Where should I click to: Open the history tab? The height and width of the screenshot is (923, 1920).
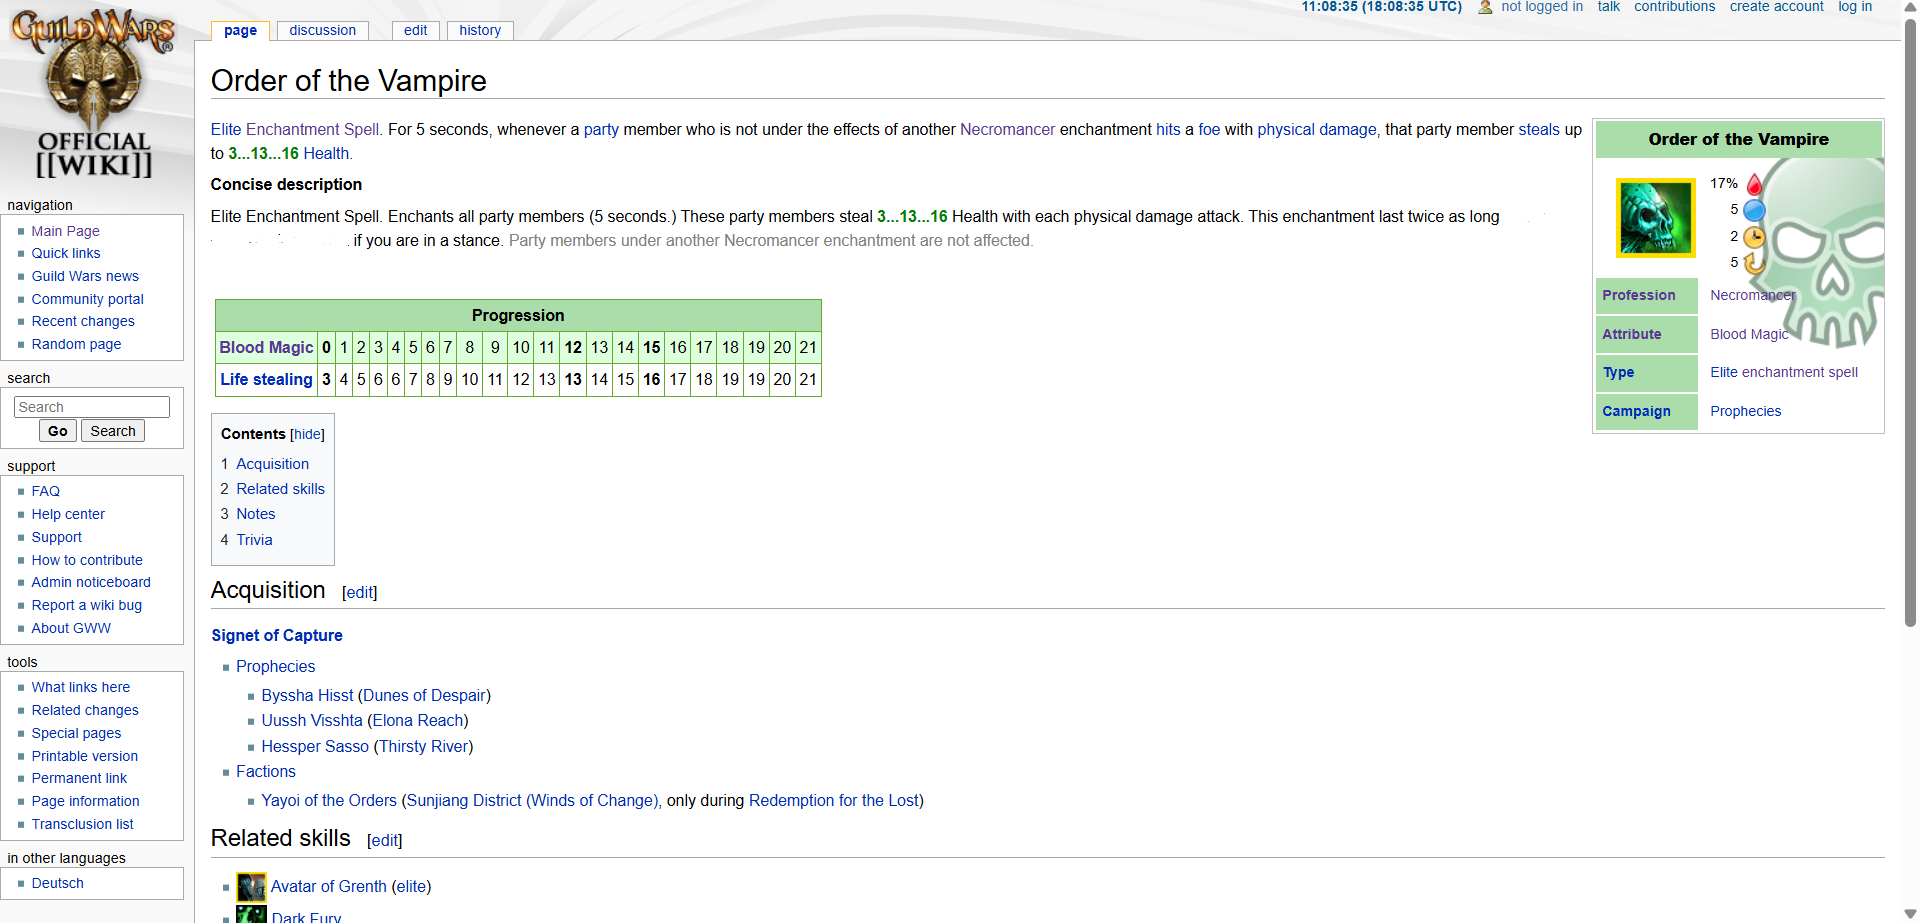click(480, 30)
